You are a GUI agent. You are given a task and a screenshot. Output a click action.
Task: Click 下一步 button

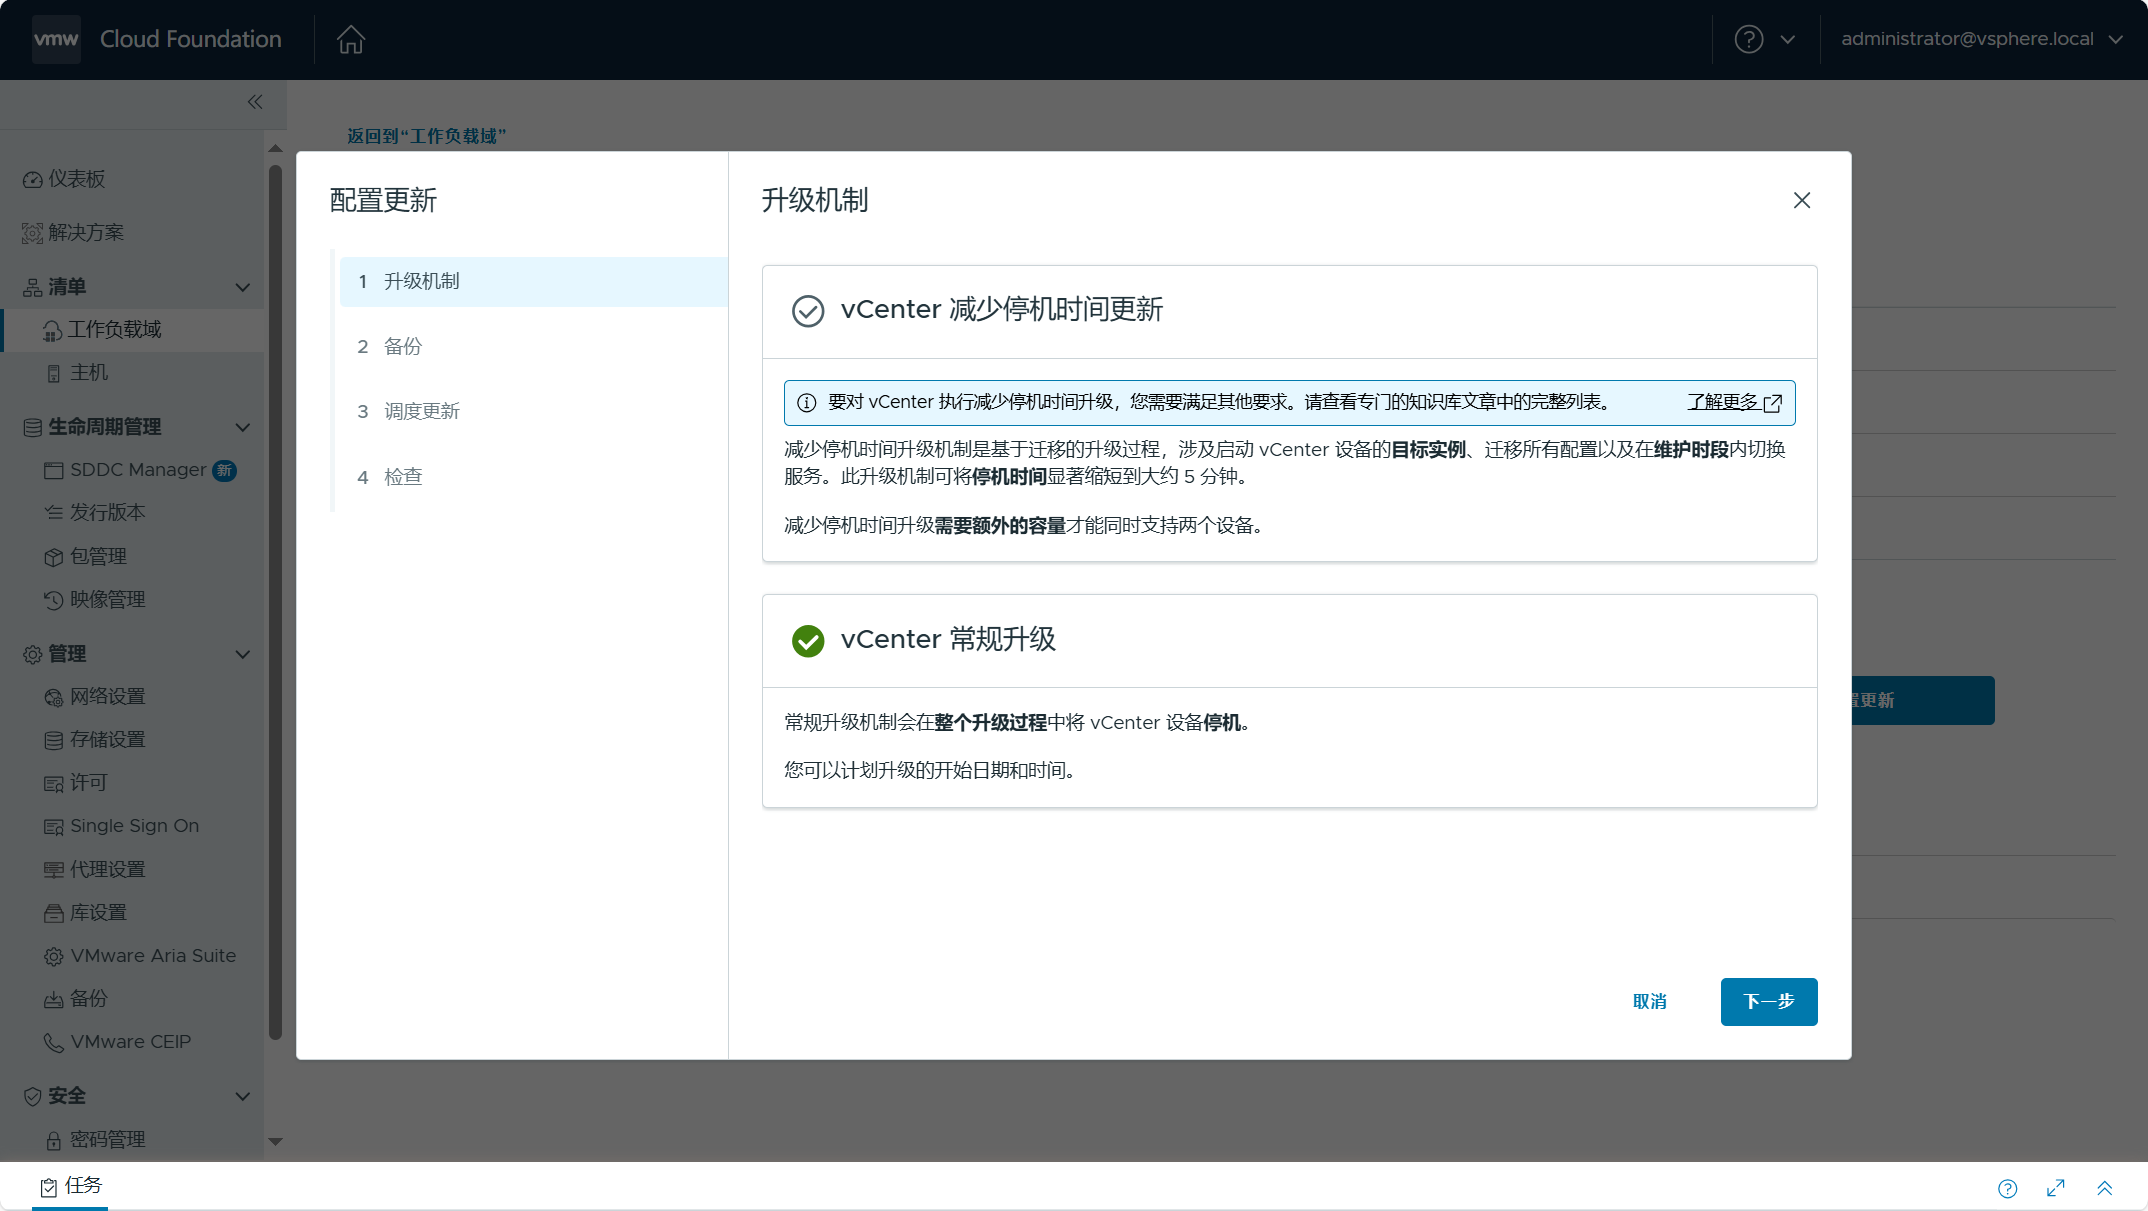click(x=1769, y=1002)
